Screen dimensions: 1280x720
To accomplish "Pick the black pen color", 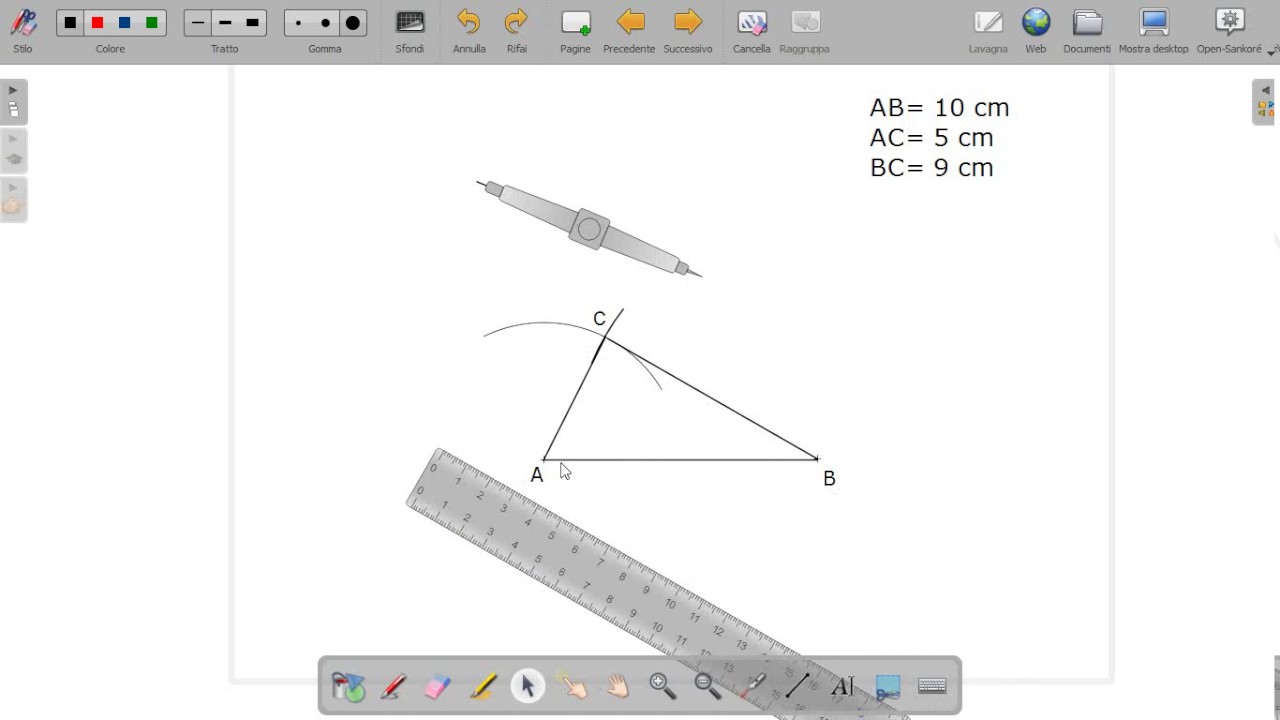I will (70, 23).
